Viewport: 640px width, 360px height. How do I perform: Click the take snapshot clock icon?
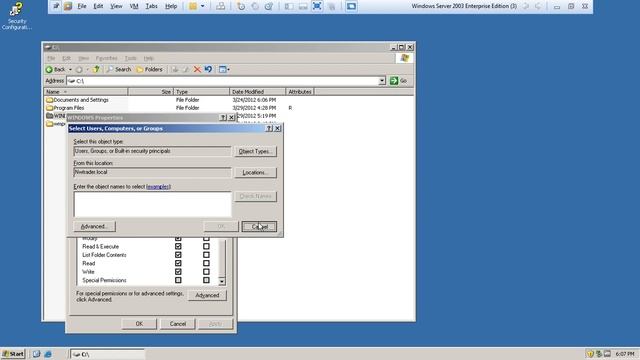pos(241,6)
